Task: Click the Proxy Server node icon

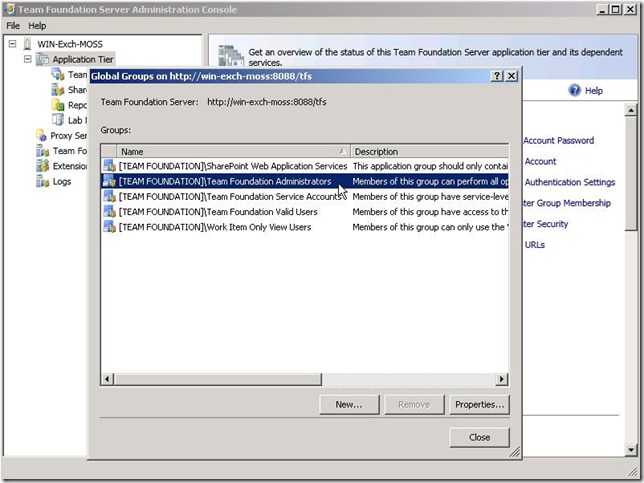Action: (41, 136)
